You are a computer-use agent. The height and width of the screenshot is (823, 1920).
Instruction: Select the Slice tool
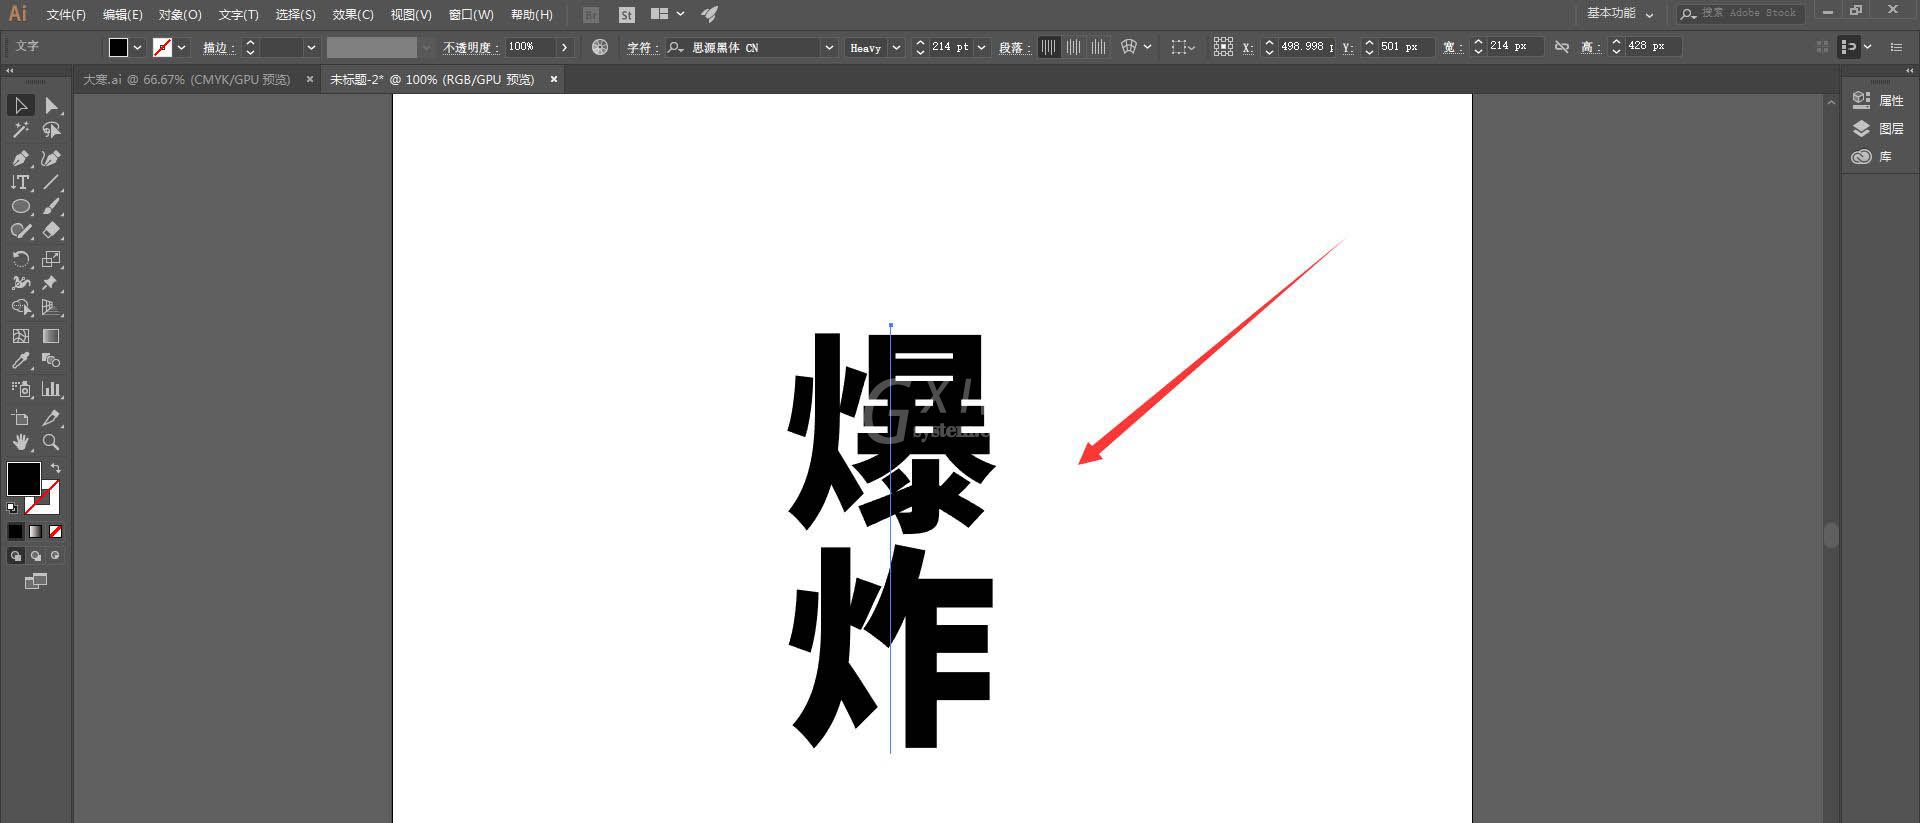click(51, 418)
